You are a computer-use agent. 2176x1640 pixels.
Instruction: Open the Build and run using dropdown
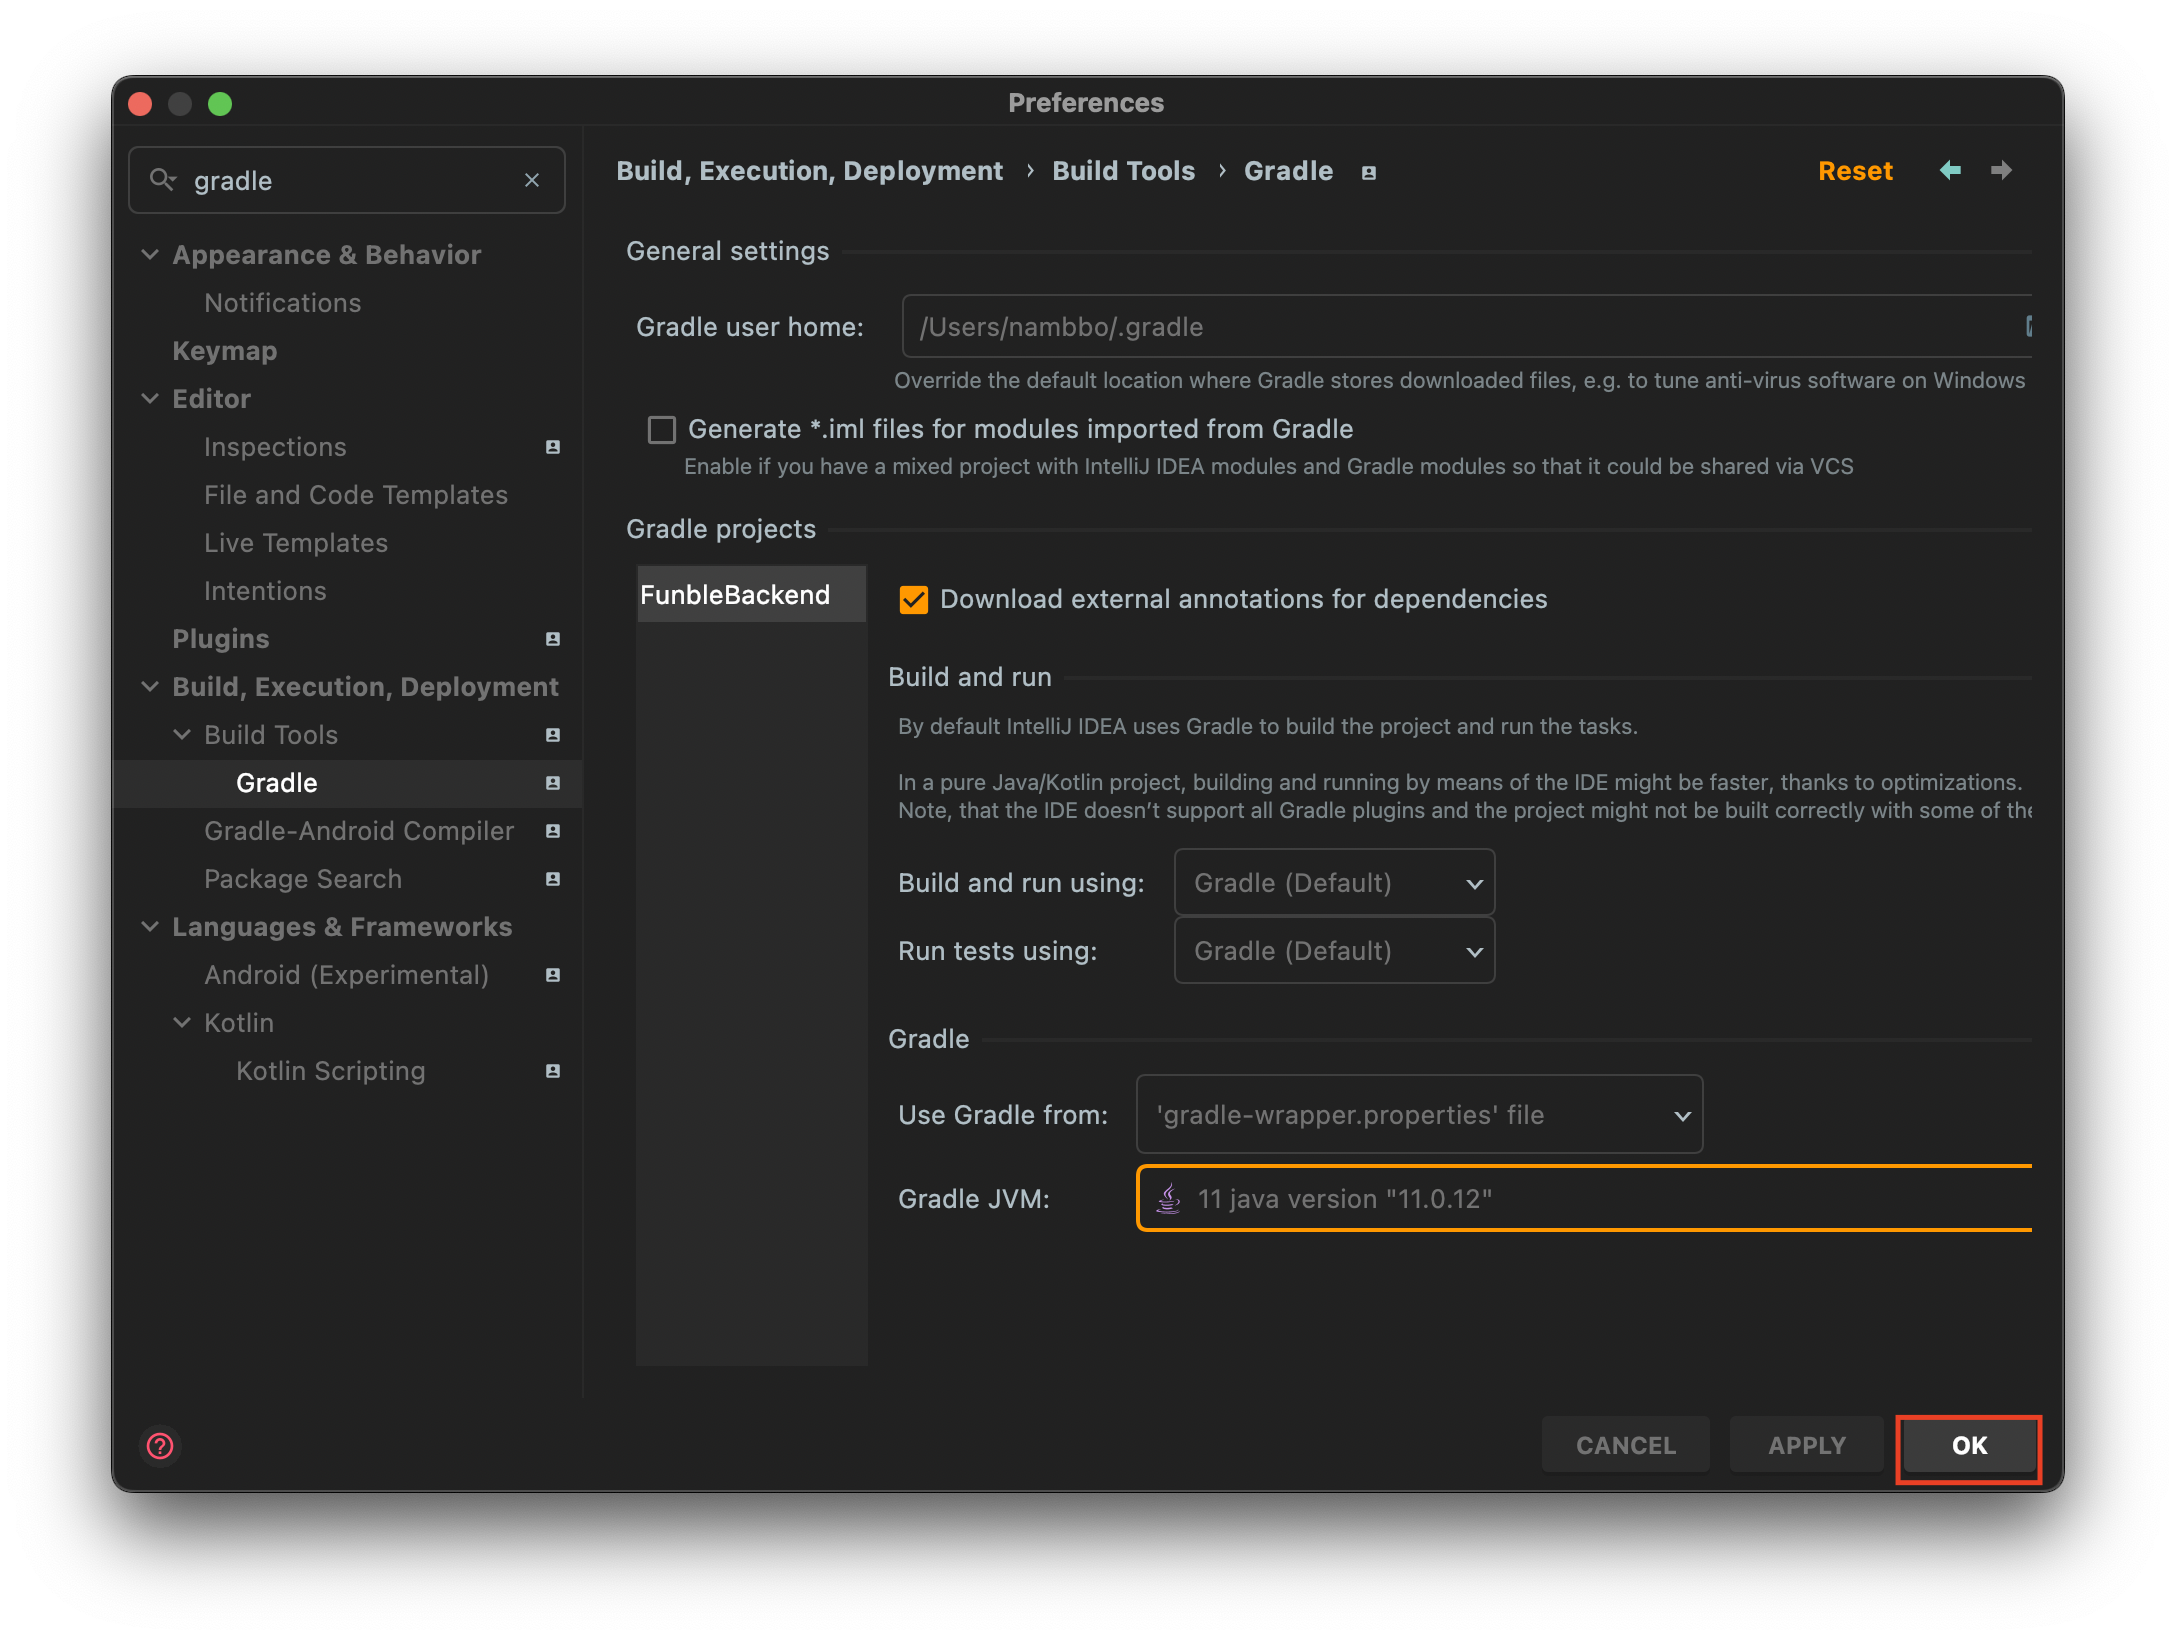pyautogui.click(x=1334, y=883)
